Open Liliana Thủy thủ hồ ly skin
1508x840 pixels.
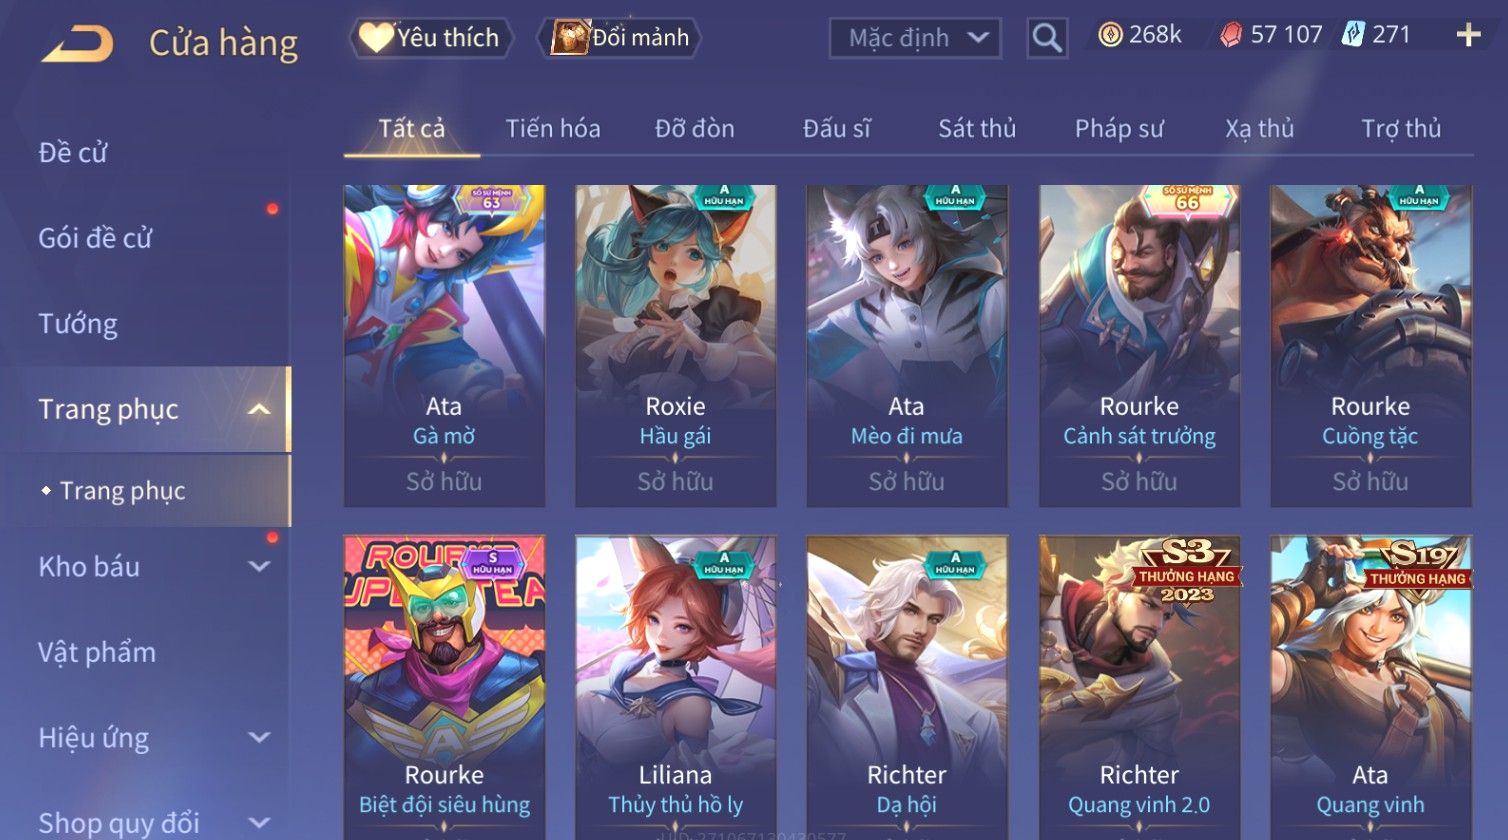676,687
